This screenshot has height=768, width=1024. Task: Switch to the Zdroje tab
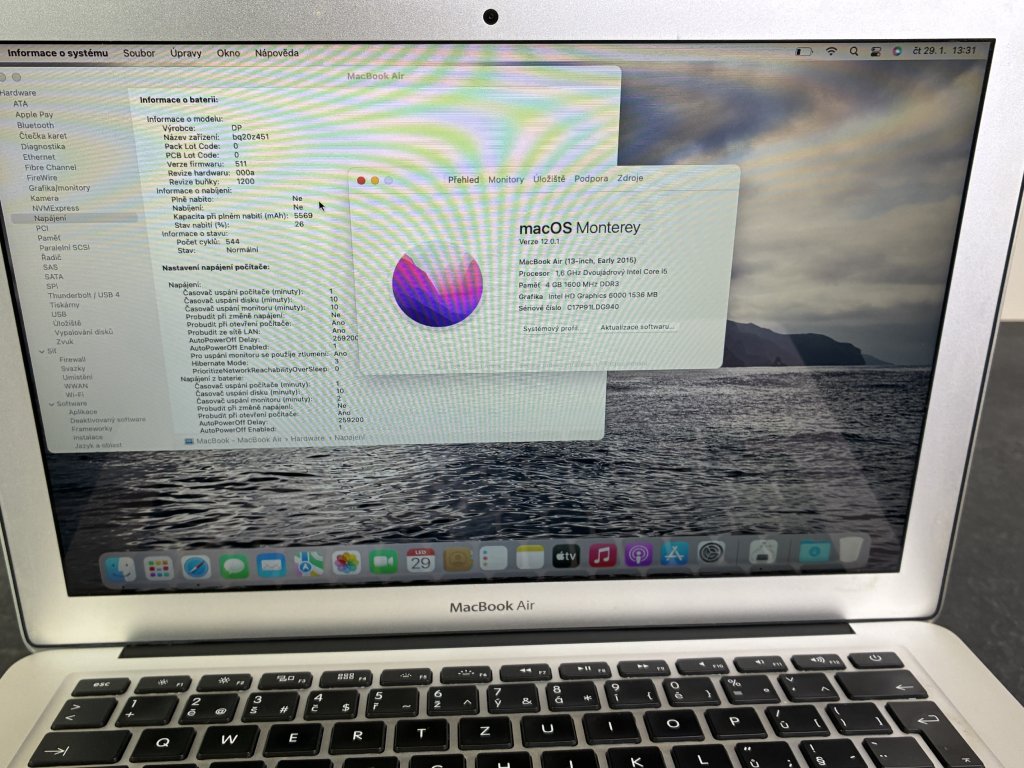(630, 178)
